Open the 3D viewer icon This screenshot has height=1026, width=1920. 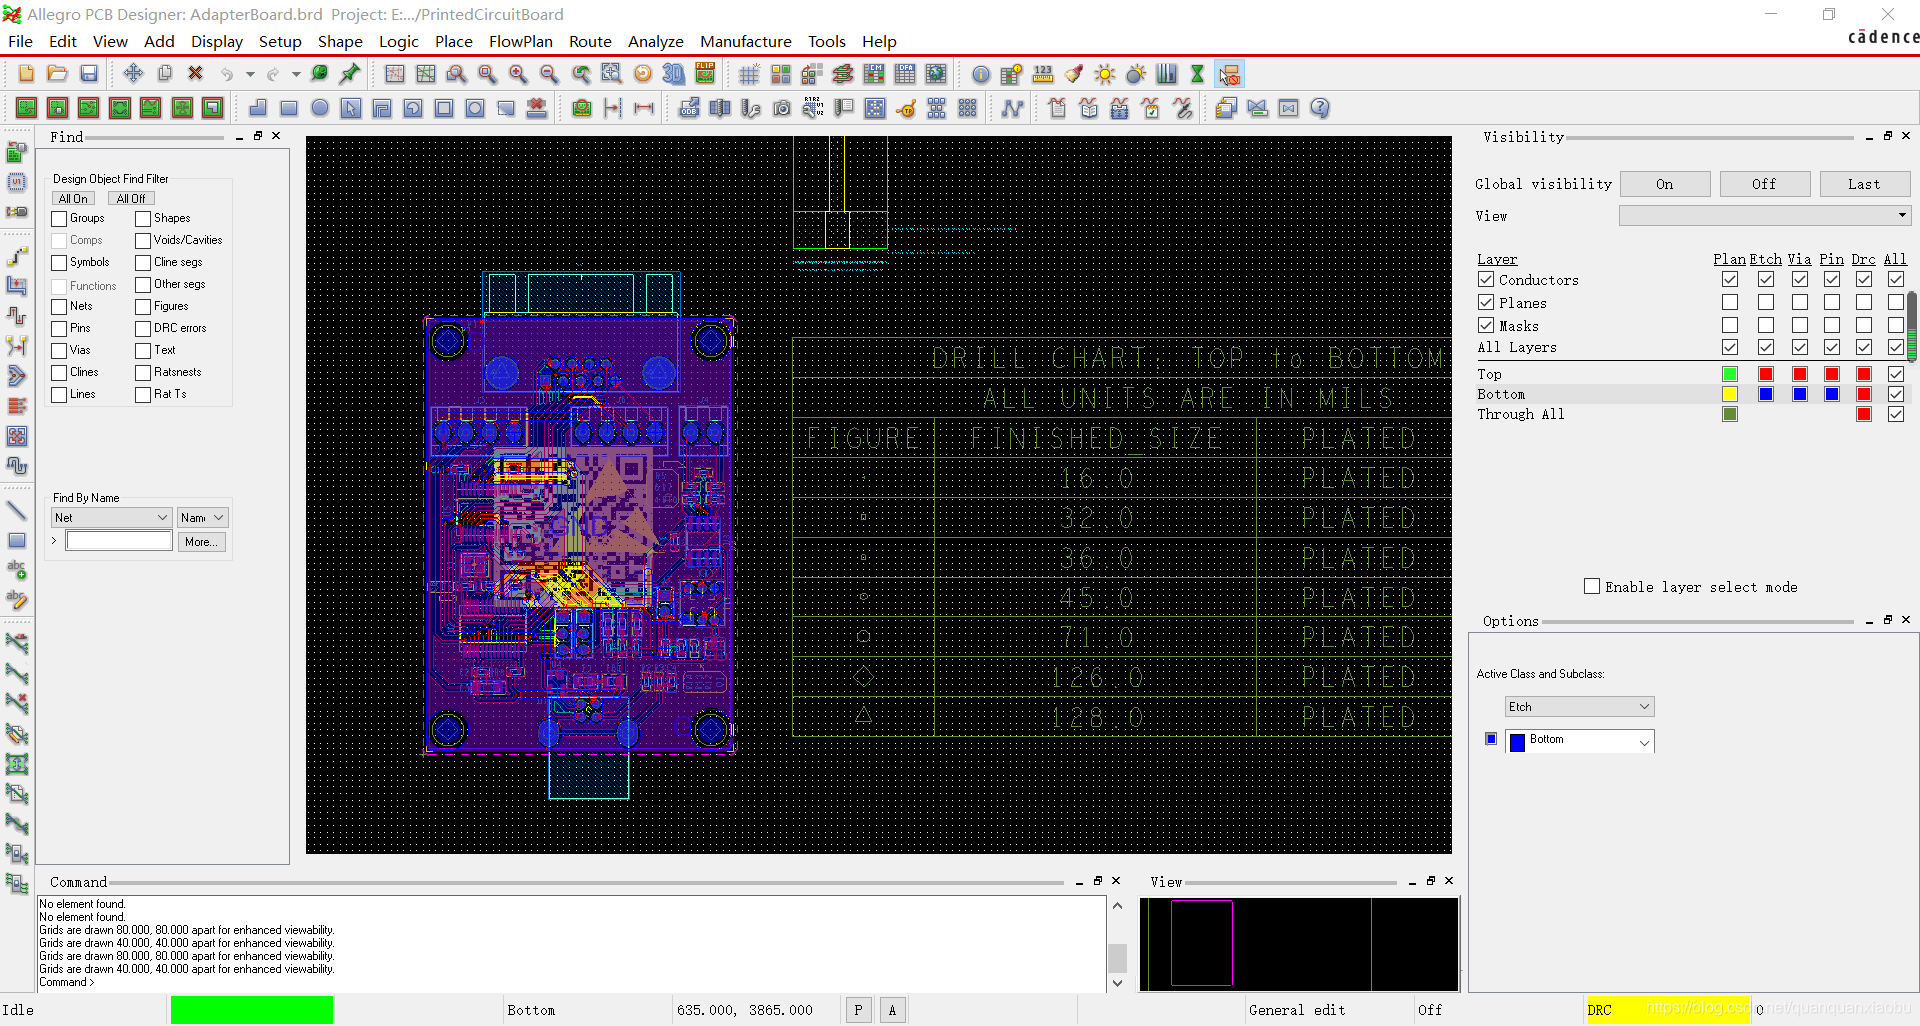(x=674, y=74)
